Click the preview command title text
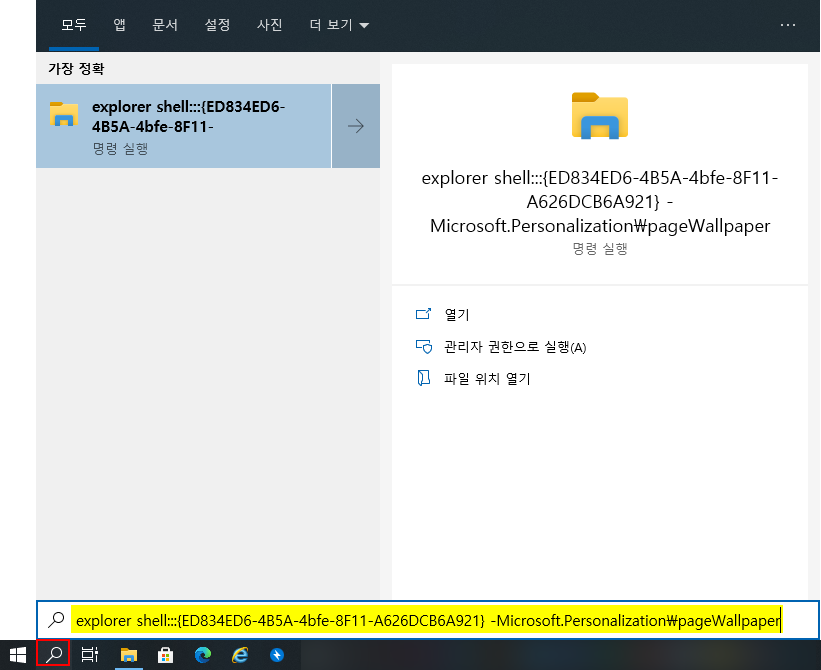Screen dimensions: 821x670 pyautogui.click(x=600, y=202)
